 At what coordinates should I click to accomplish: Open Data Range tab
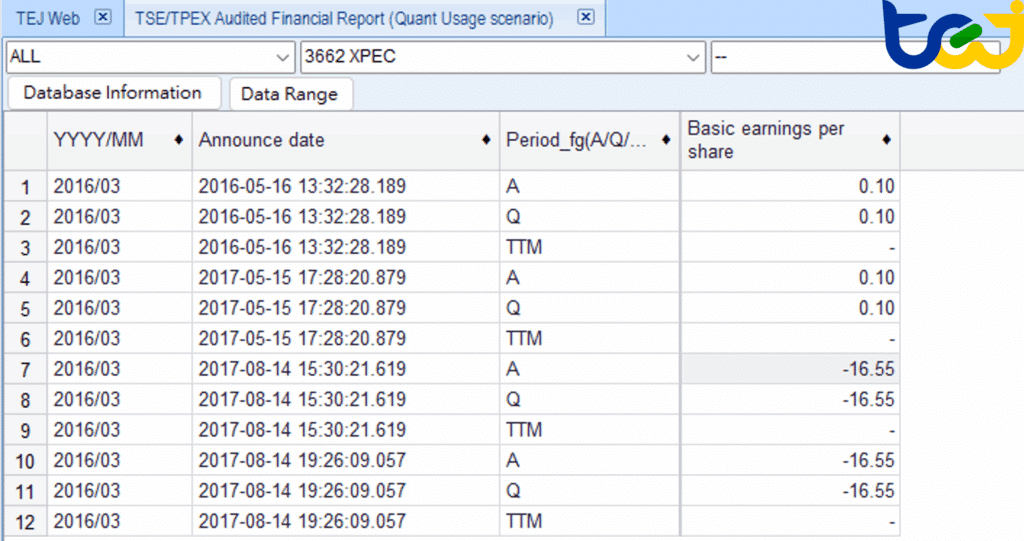pos(290,94)
